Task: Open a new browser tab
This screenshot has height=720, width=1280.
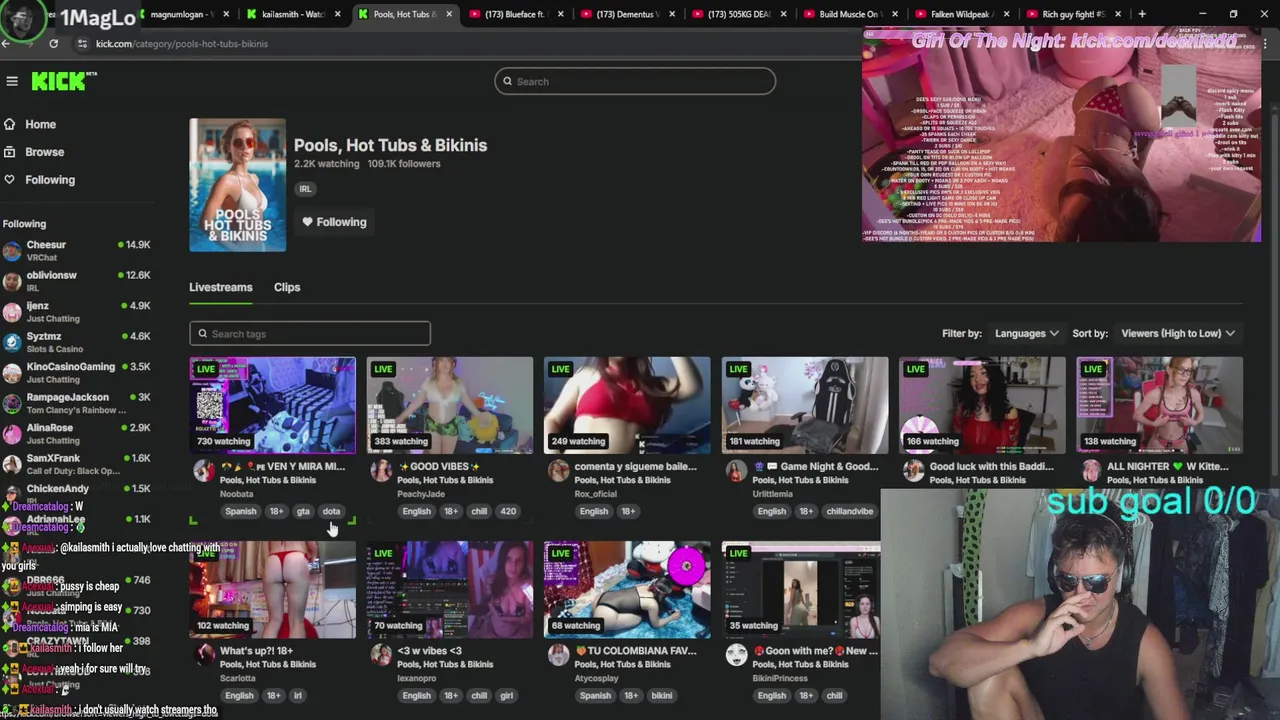Action: point(1142,14)
